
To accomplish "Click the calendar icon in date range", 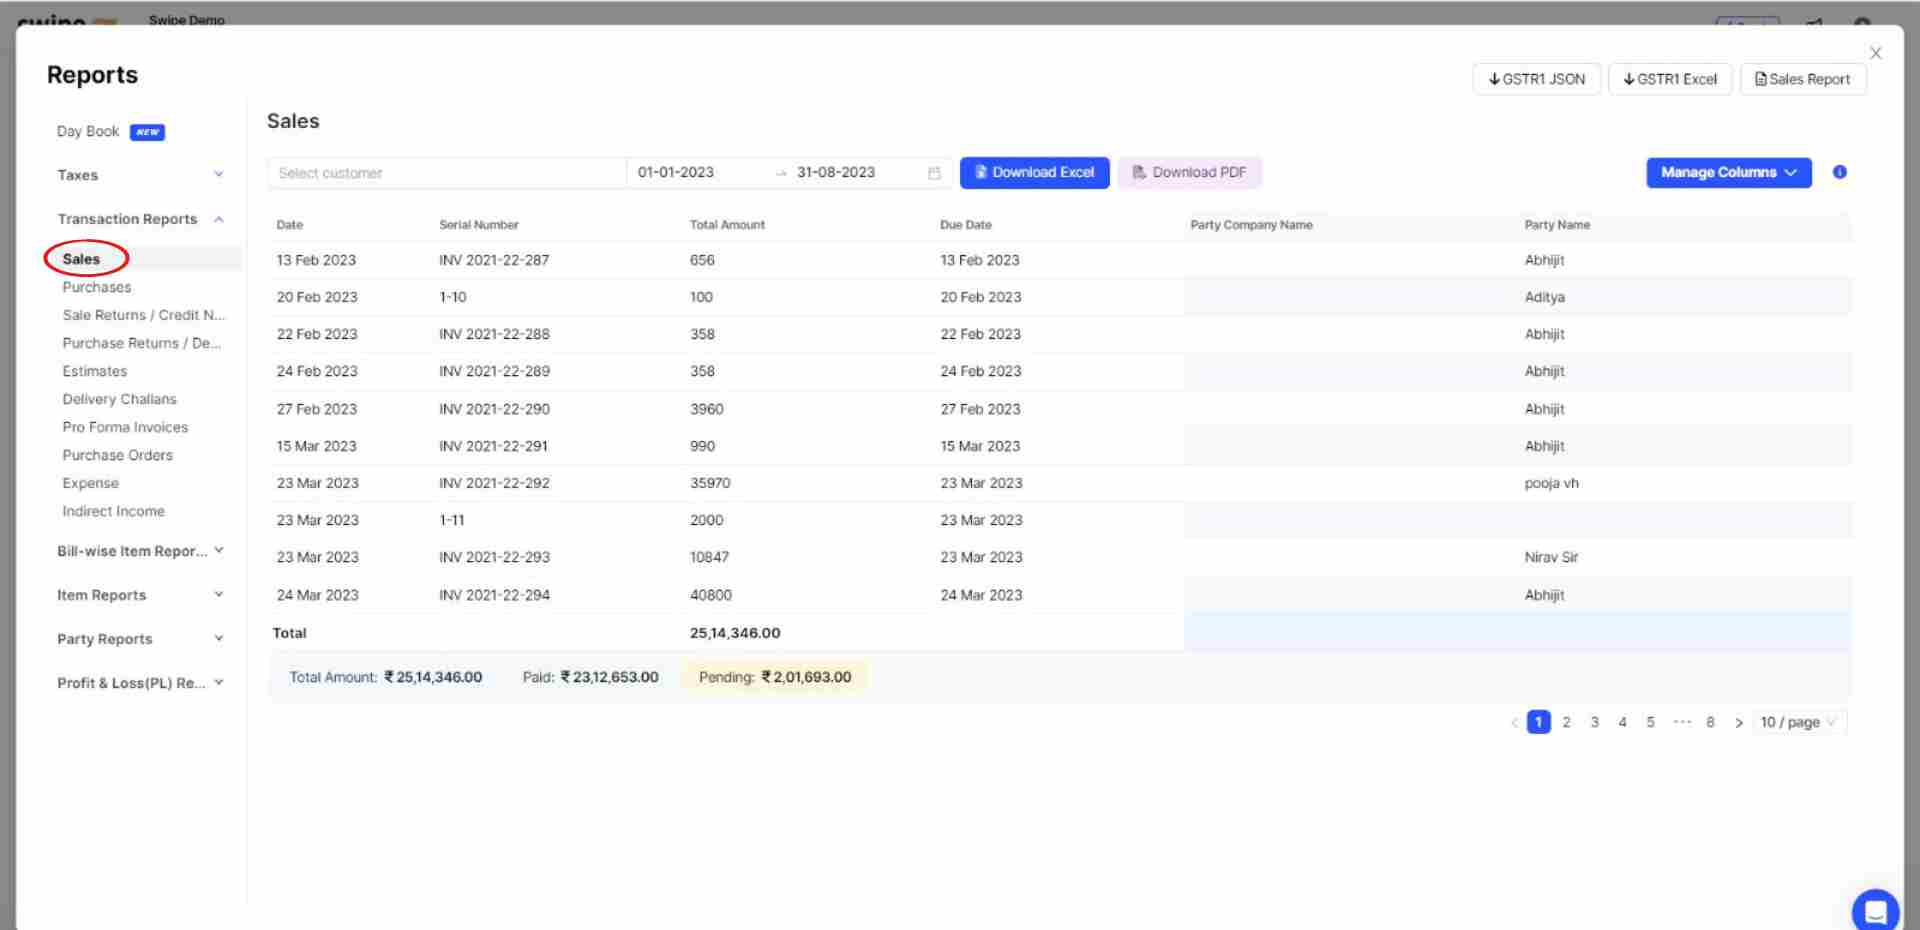I will [934, 173].
